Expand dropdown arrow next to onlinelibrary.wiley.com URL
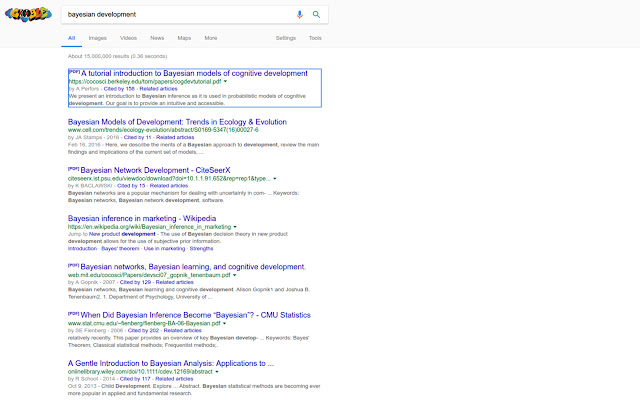The image size is (640, 400). tap(217, 371)
